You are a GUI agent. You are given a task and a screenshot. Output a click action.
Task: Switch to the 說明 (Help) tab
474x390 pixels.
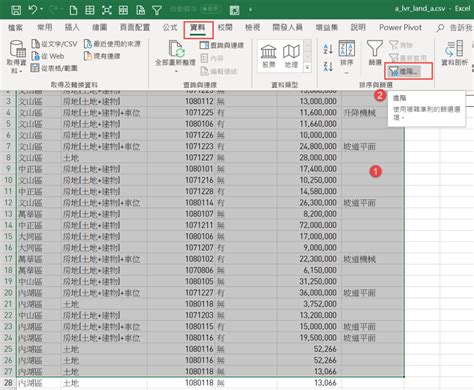pyautogui.click(x=358, y=27)
